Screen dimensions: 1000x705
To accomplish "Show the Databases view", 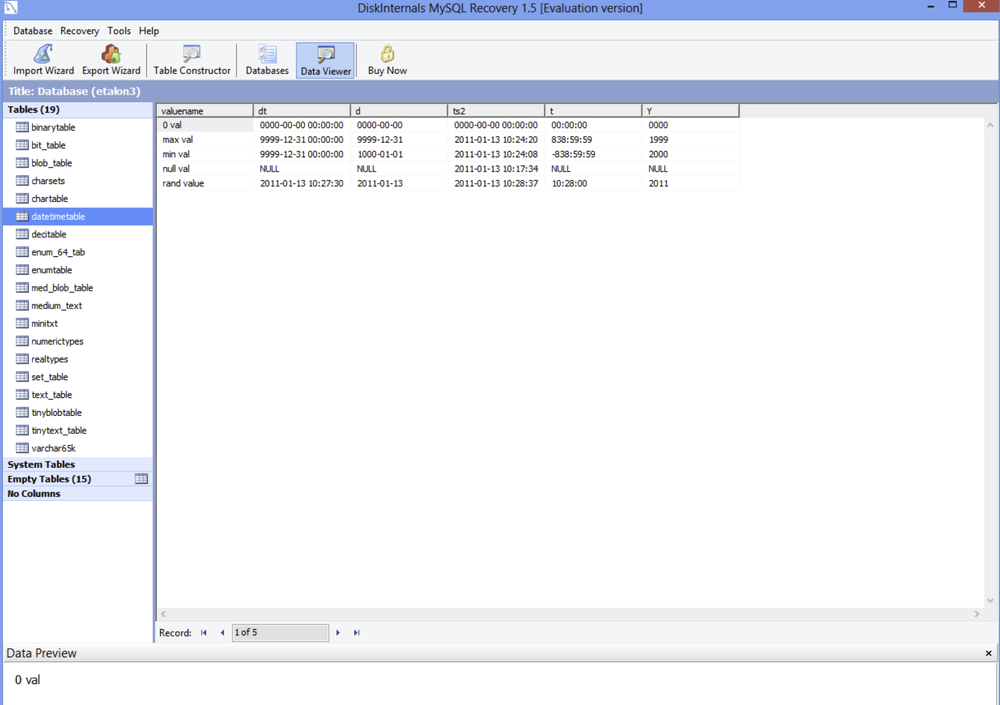I will (x=267, y=60).
